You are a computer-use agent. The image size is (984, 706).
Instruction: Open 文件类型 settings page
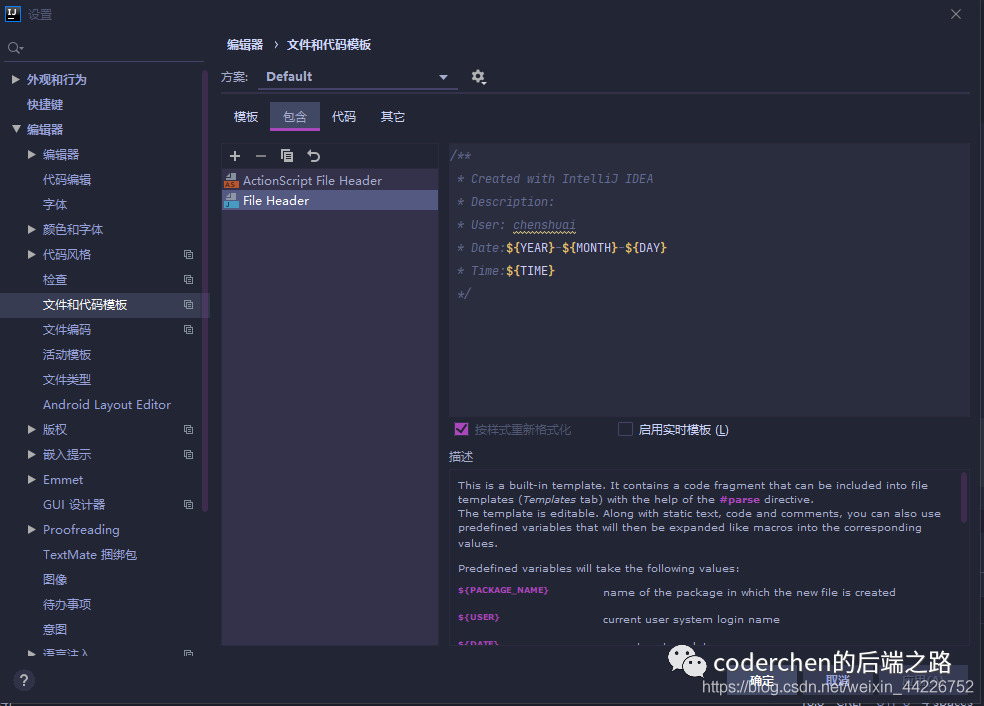click(67, 380)
